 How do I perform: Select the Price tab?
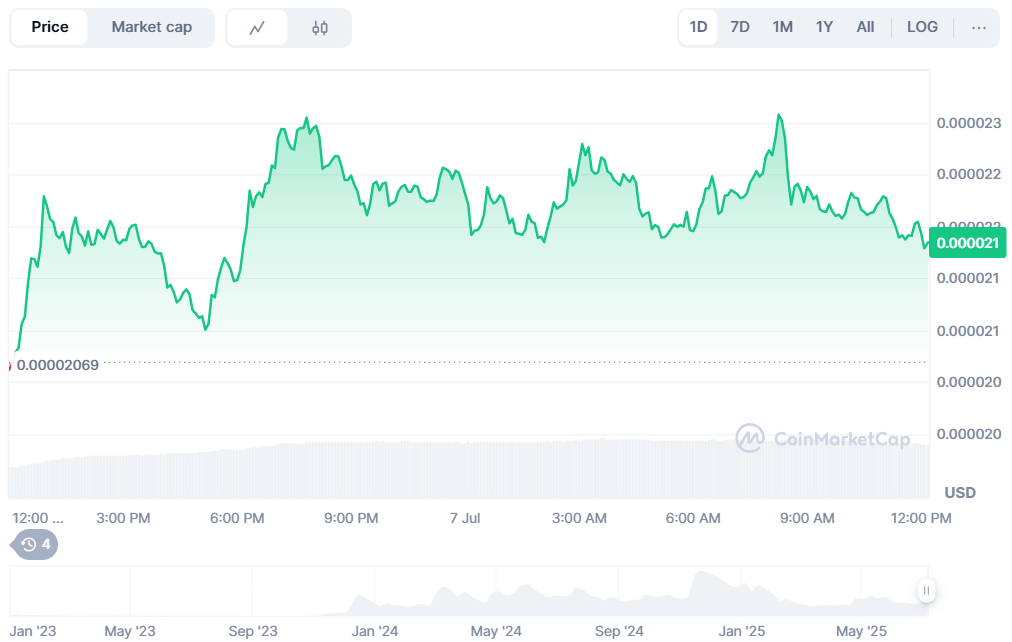click(x=50, y=27)
